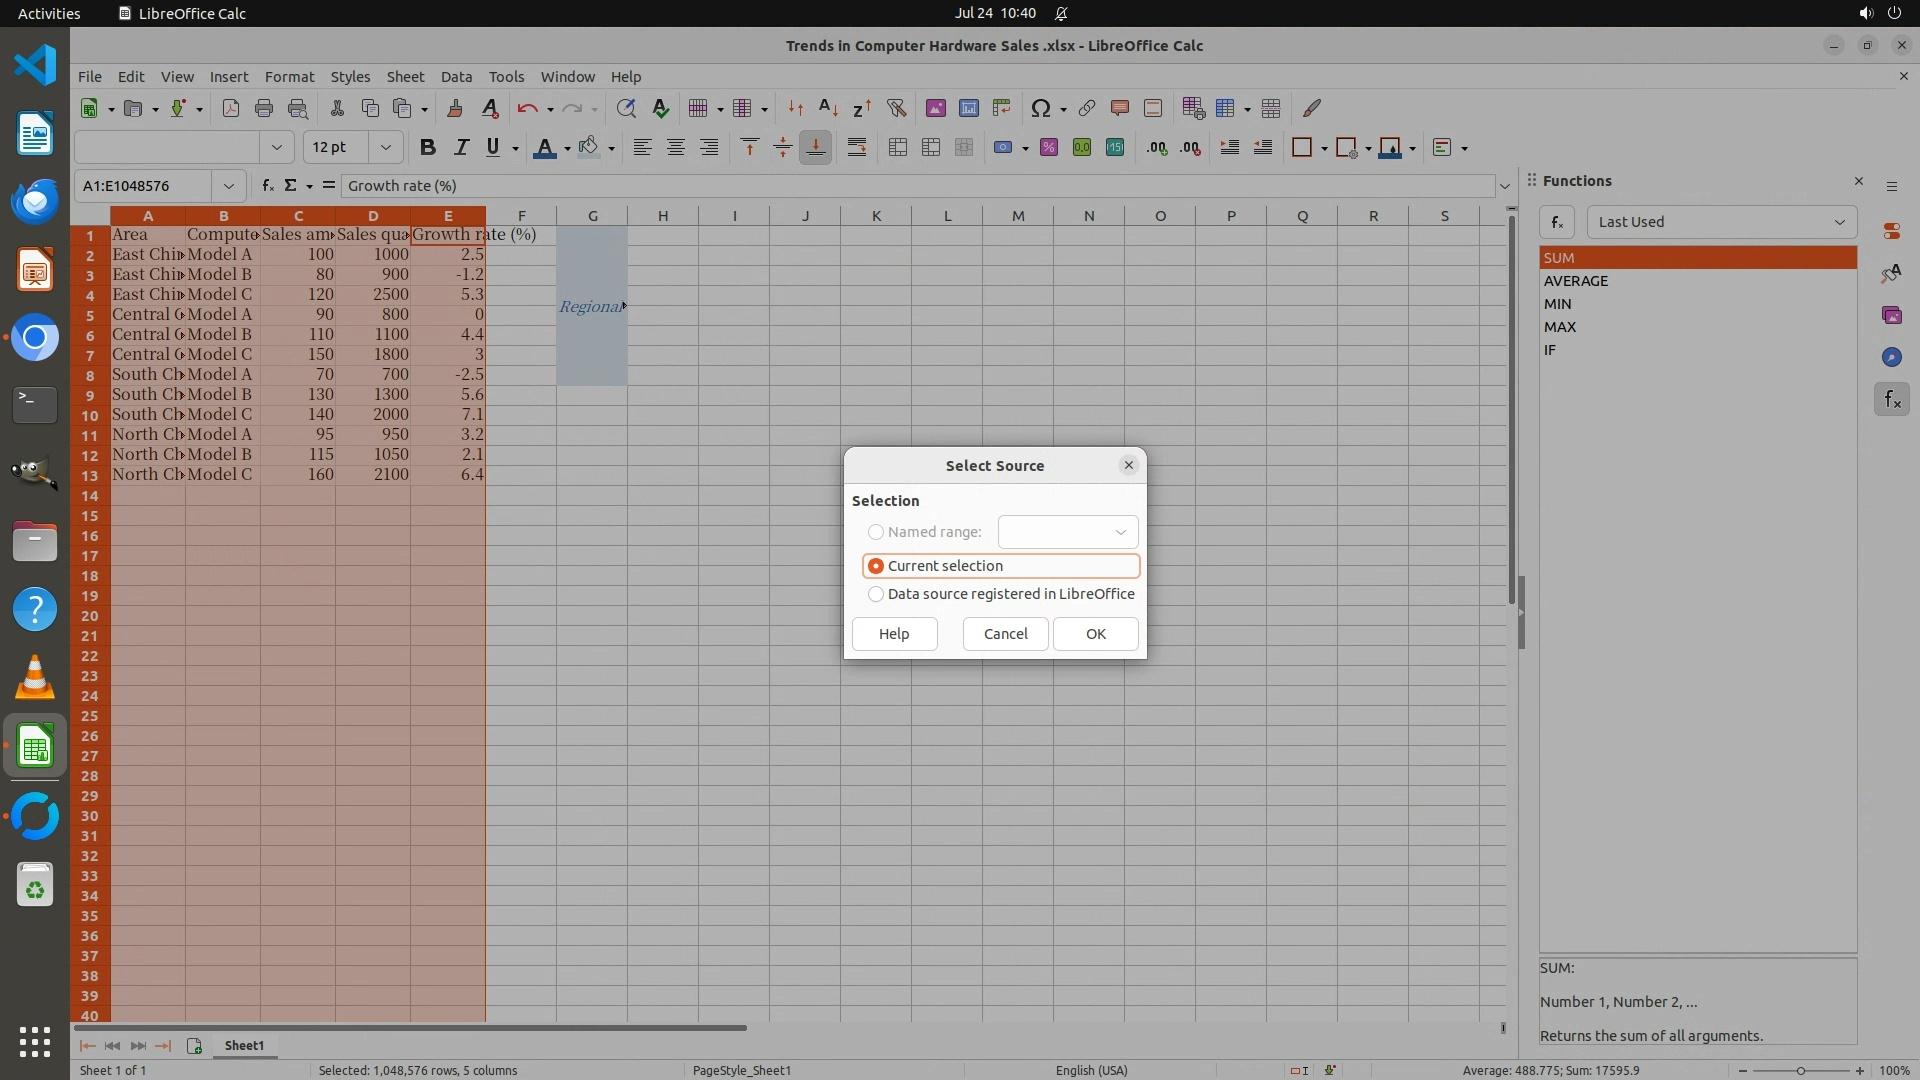Select the Current selection radio button
This screenshot has height=1080, width=1920.
[876, 566]
